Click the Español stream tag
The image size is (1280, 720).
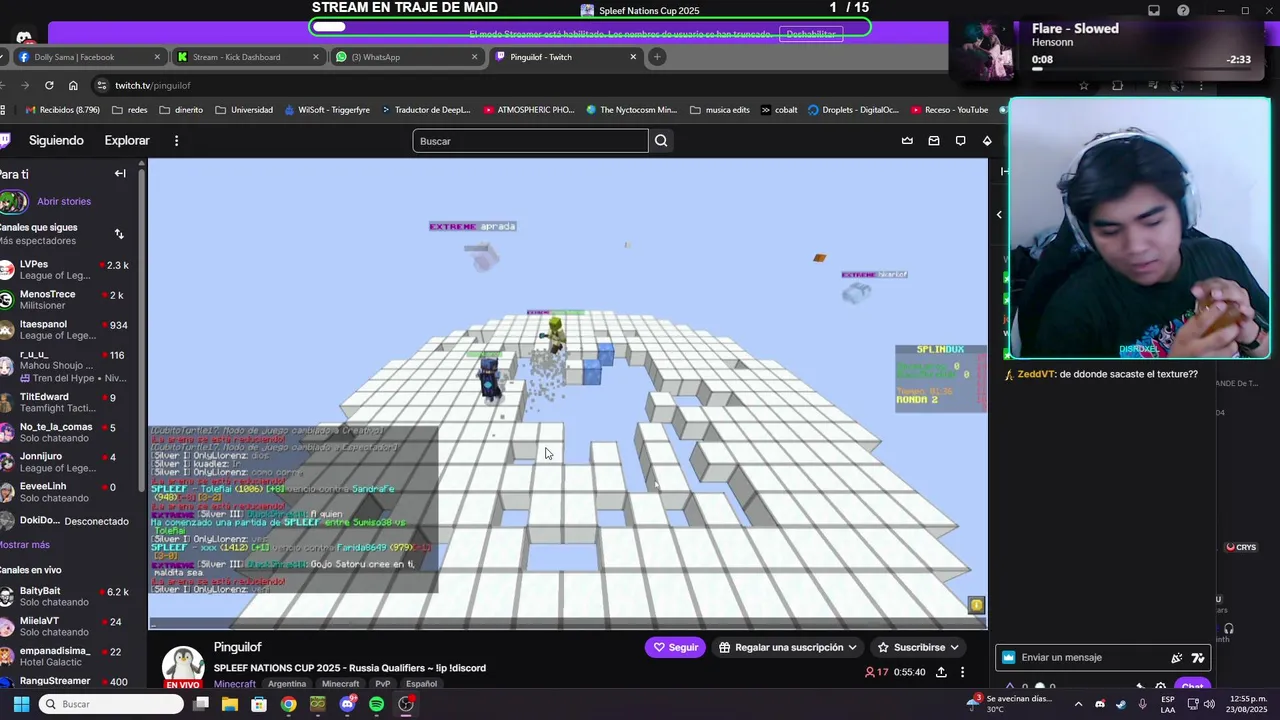[421, 684]
